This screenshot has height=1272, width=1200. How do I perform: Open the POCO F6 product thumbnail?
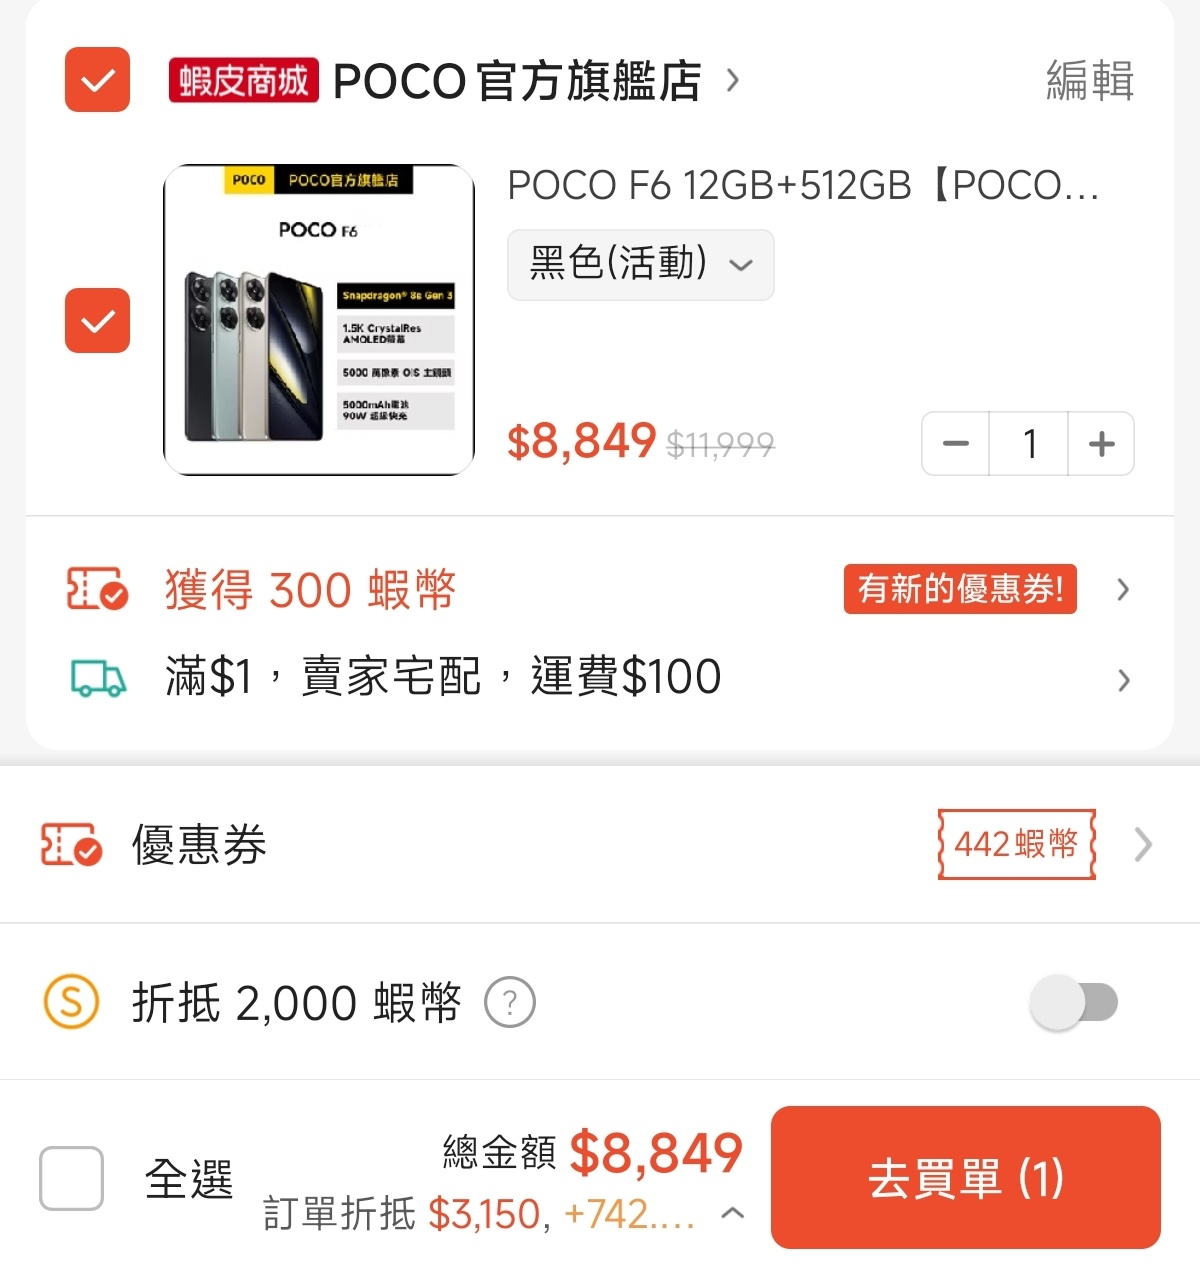click(x=319, y=320)
